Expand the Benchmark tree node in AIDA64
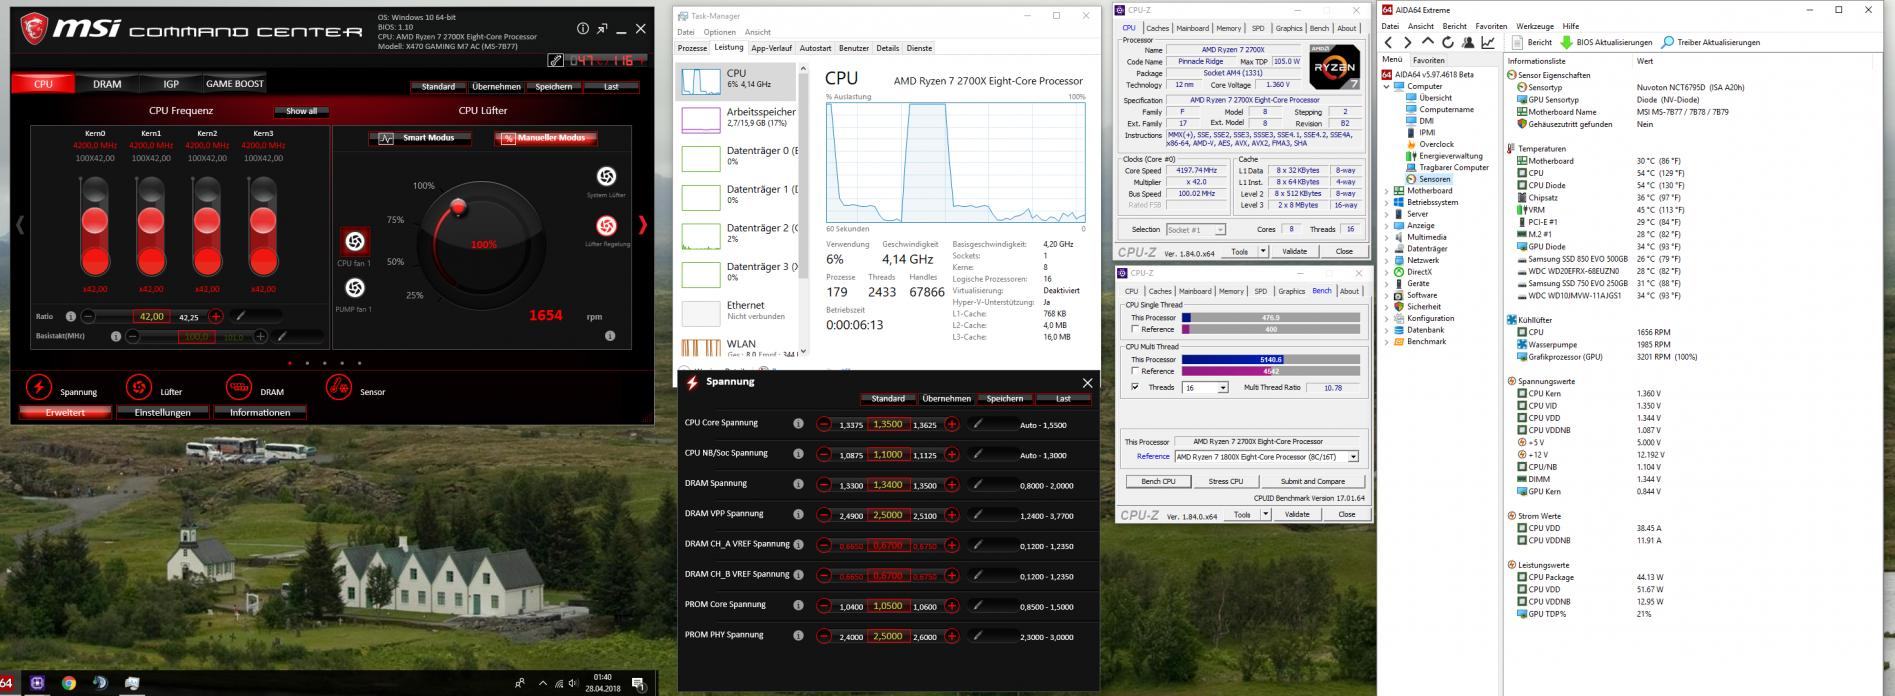 tap(1386, 342)
